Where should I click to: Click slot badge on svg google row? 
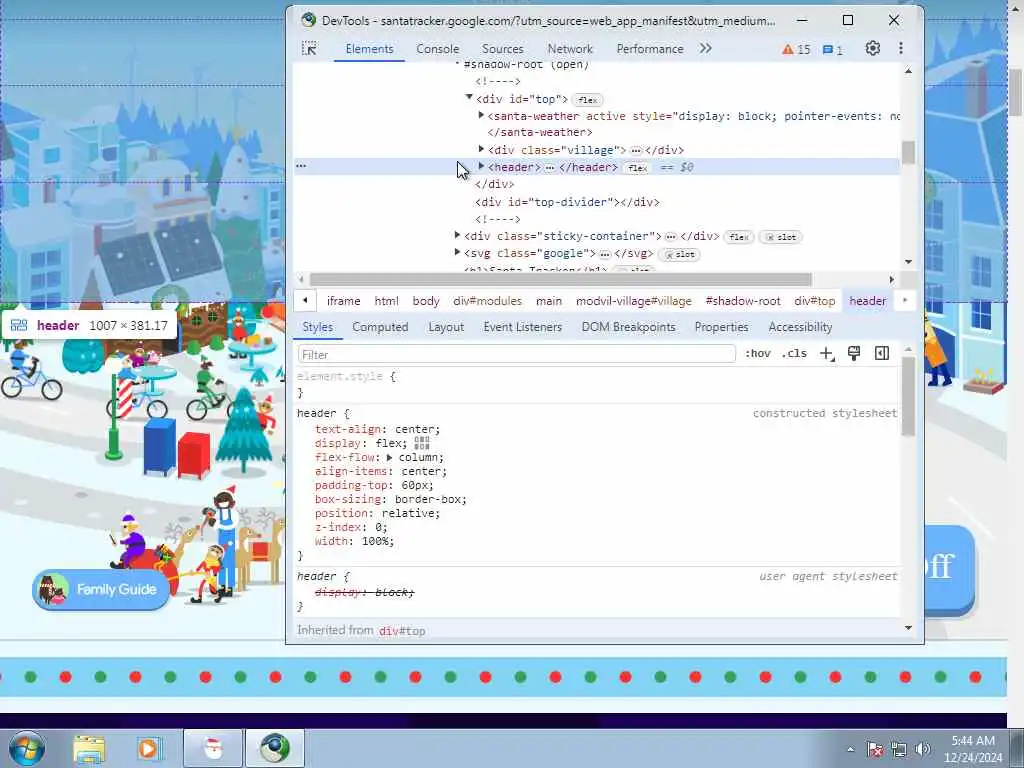pyautogui.click(x=679, y=254)
